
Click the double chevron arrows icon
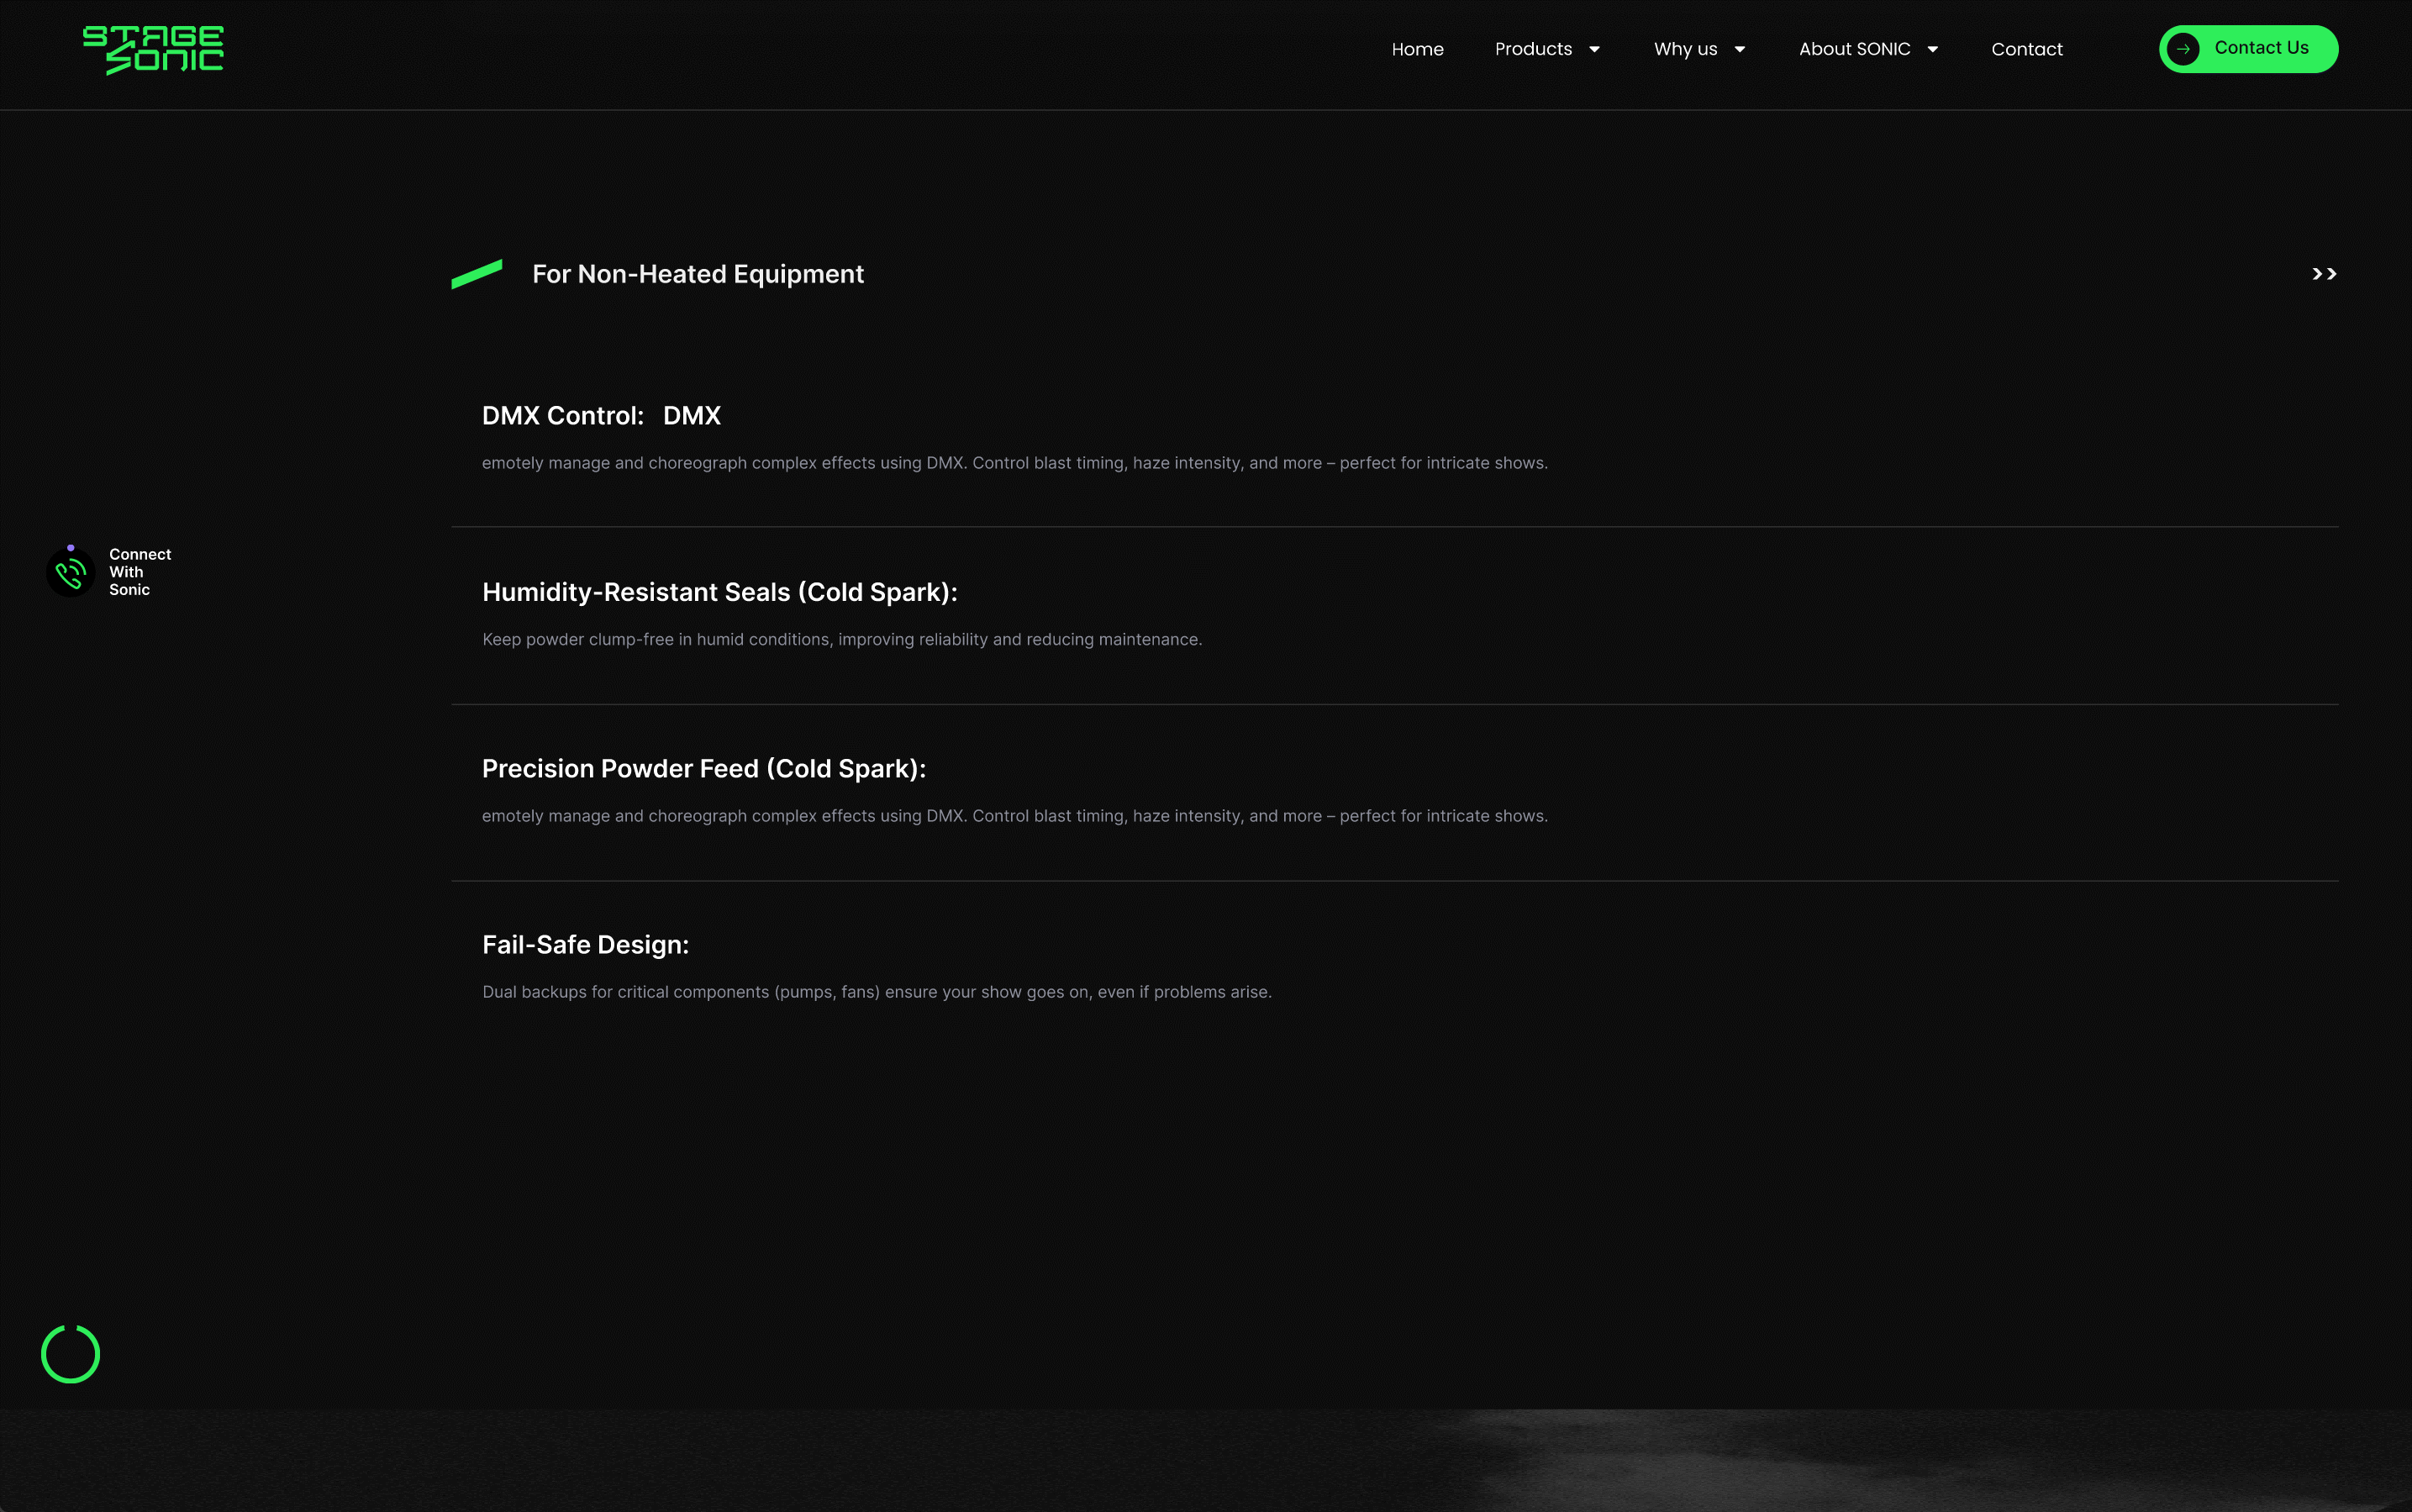2324,274
